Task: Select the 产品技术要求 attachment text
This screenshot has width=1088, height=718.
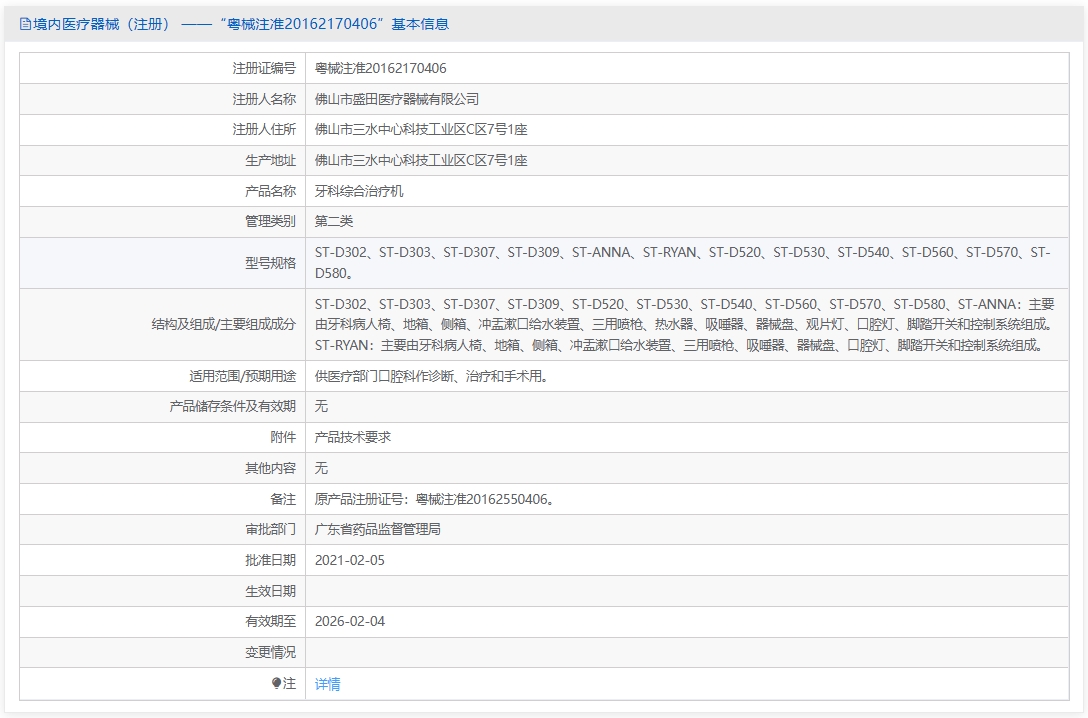Action: (352, 437)
